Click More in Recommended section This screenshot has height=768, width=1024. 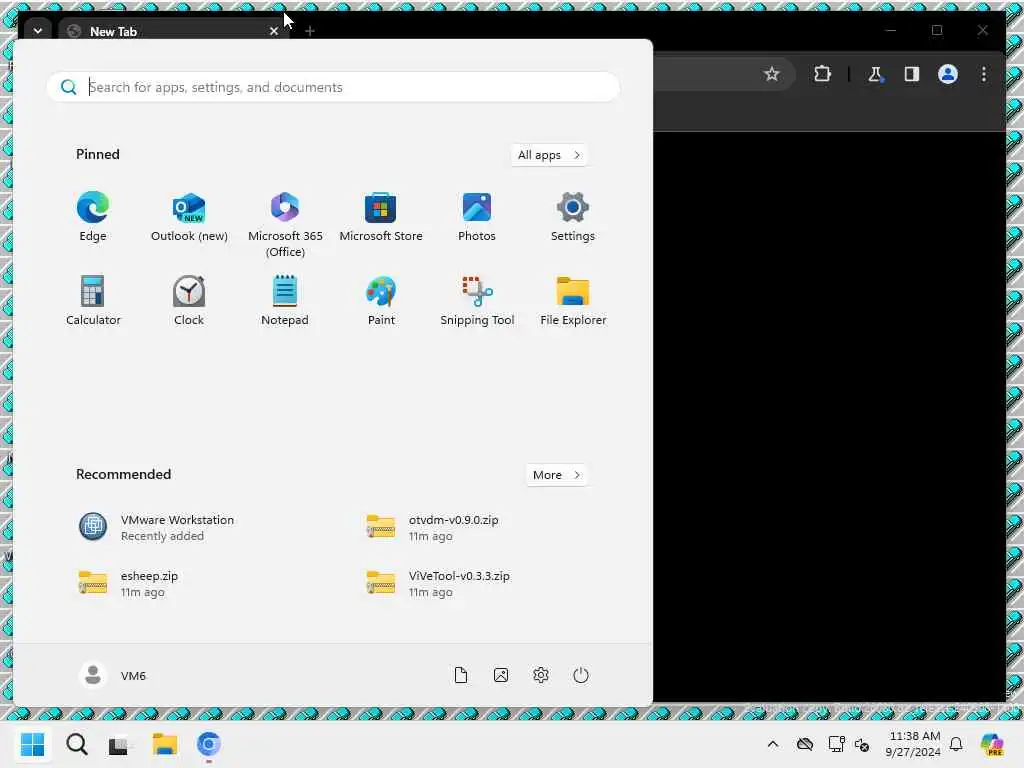point(556,475)
